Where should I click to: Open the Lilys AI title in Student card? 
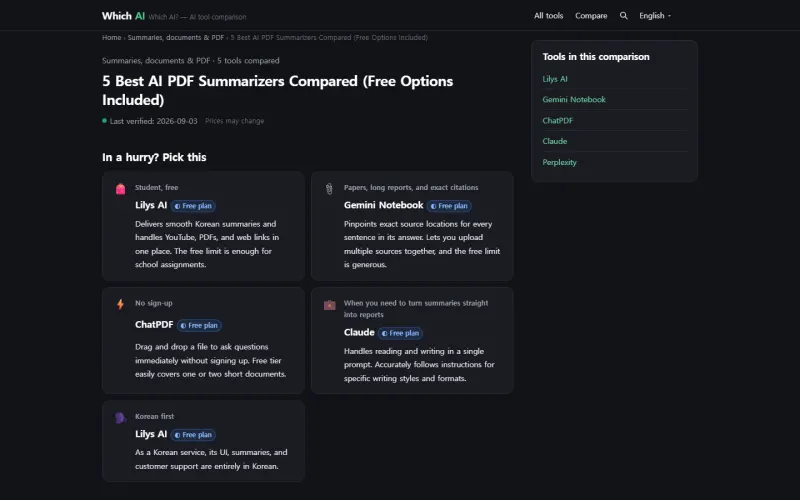151,205
